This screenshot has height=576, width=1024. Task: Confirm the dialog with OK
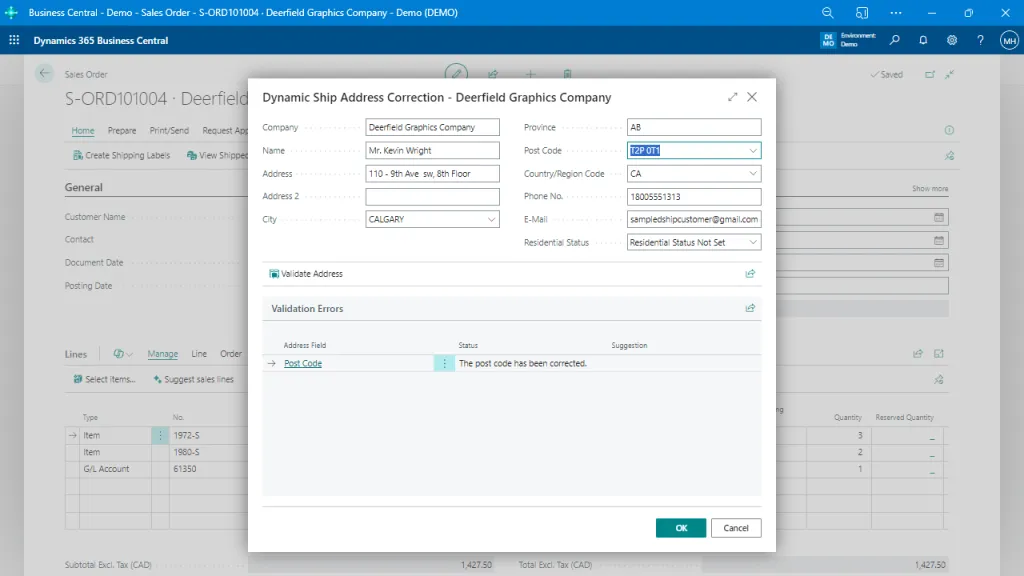[x=680, y=527]
